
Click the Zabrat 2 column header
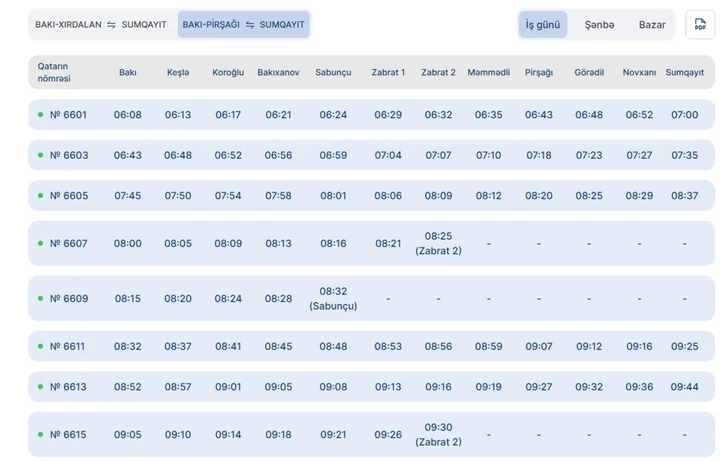click(438, 72)
